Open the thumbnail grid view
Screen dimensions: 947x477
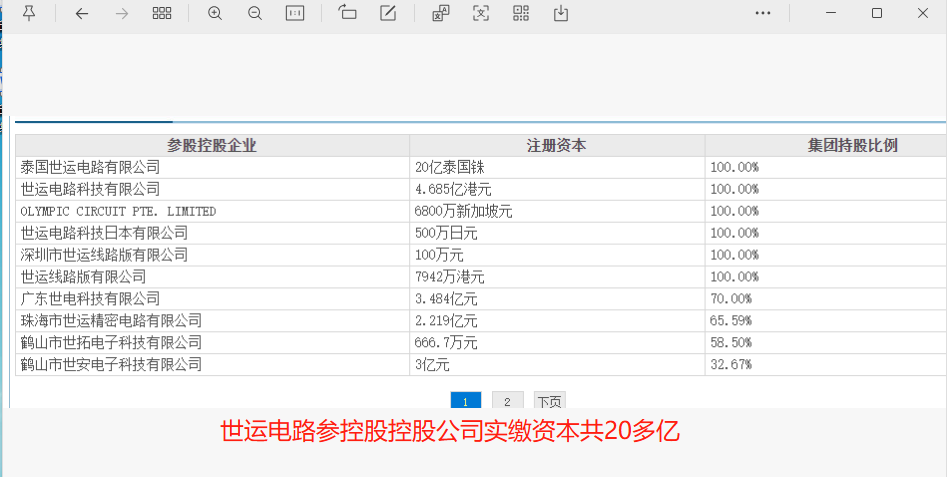point(162,13)
